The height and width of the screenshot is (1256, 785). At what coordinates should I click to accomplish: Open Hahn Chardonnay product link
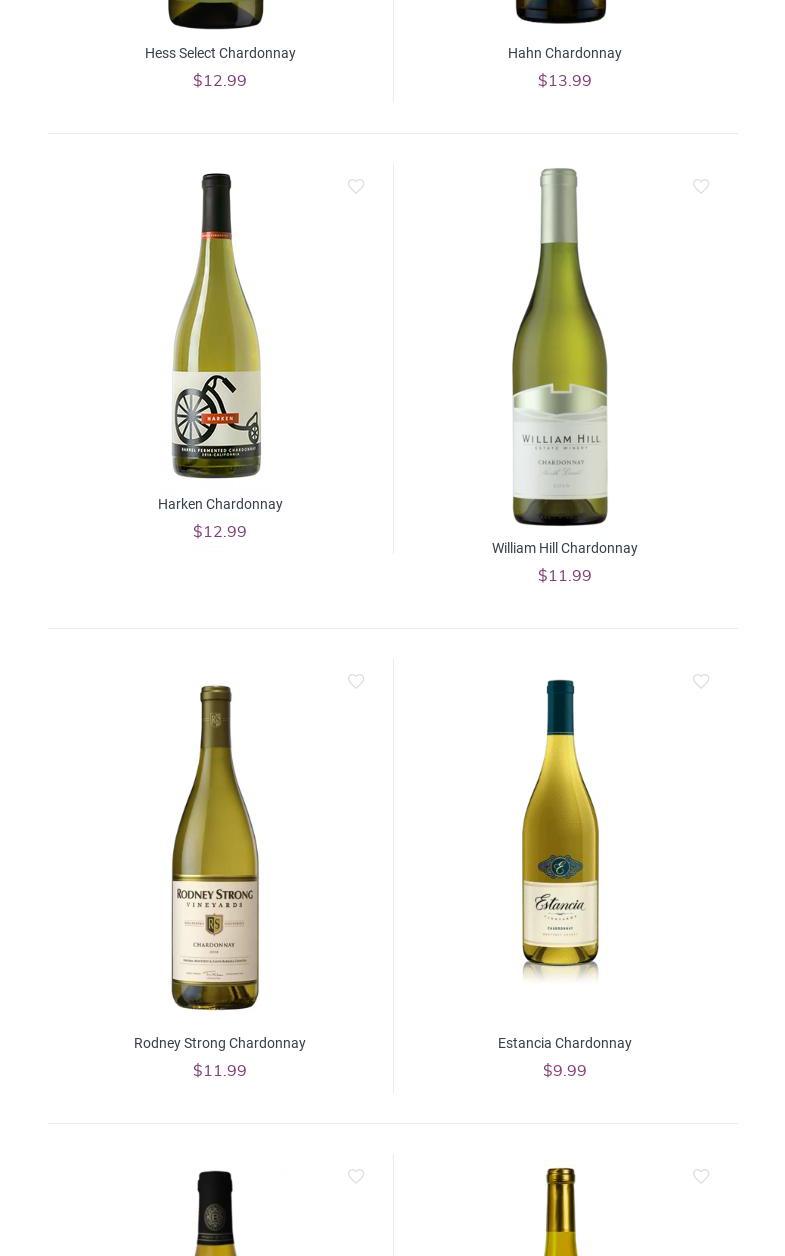click(x=565, y=53)
